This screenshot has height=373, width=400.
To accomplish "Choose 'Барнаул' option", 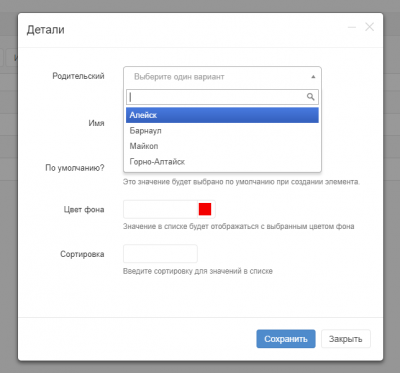I will click(222, 131).
